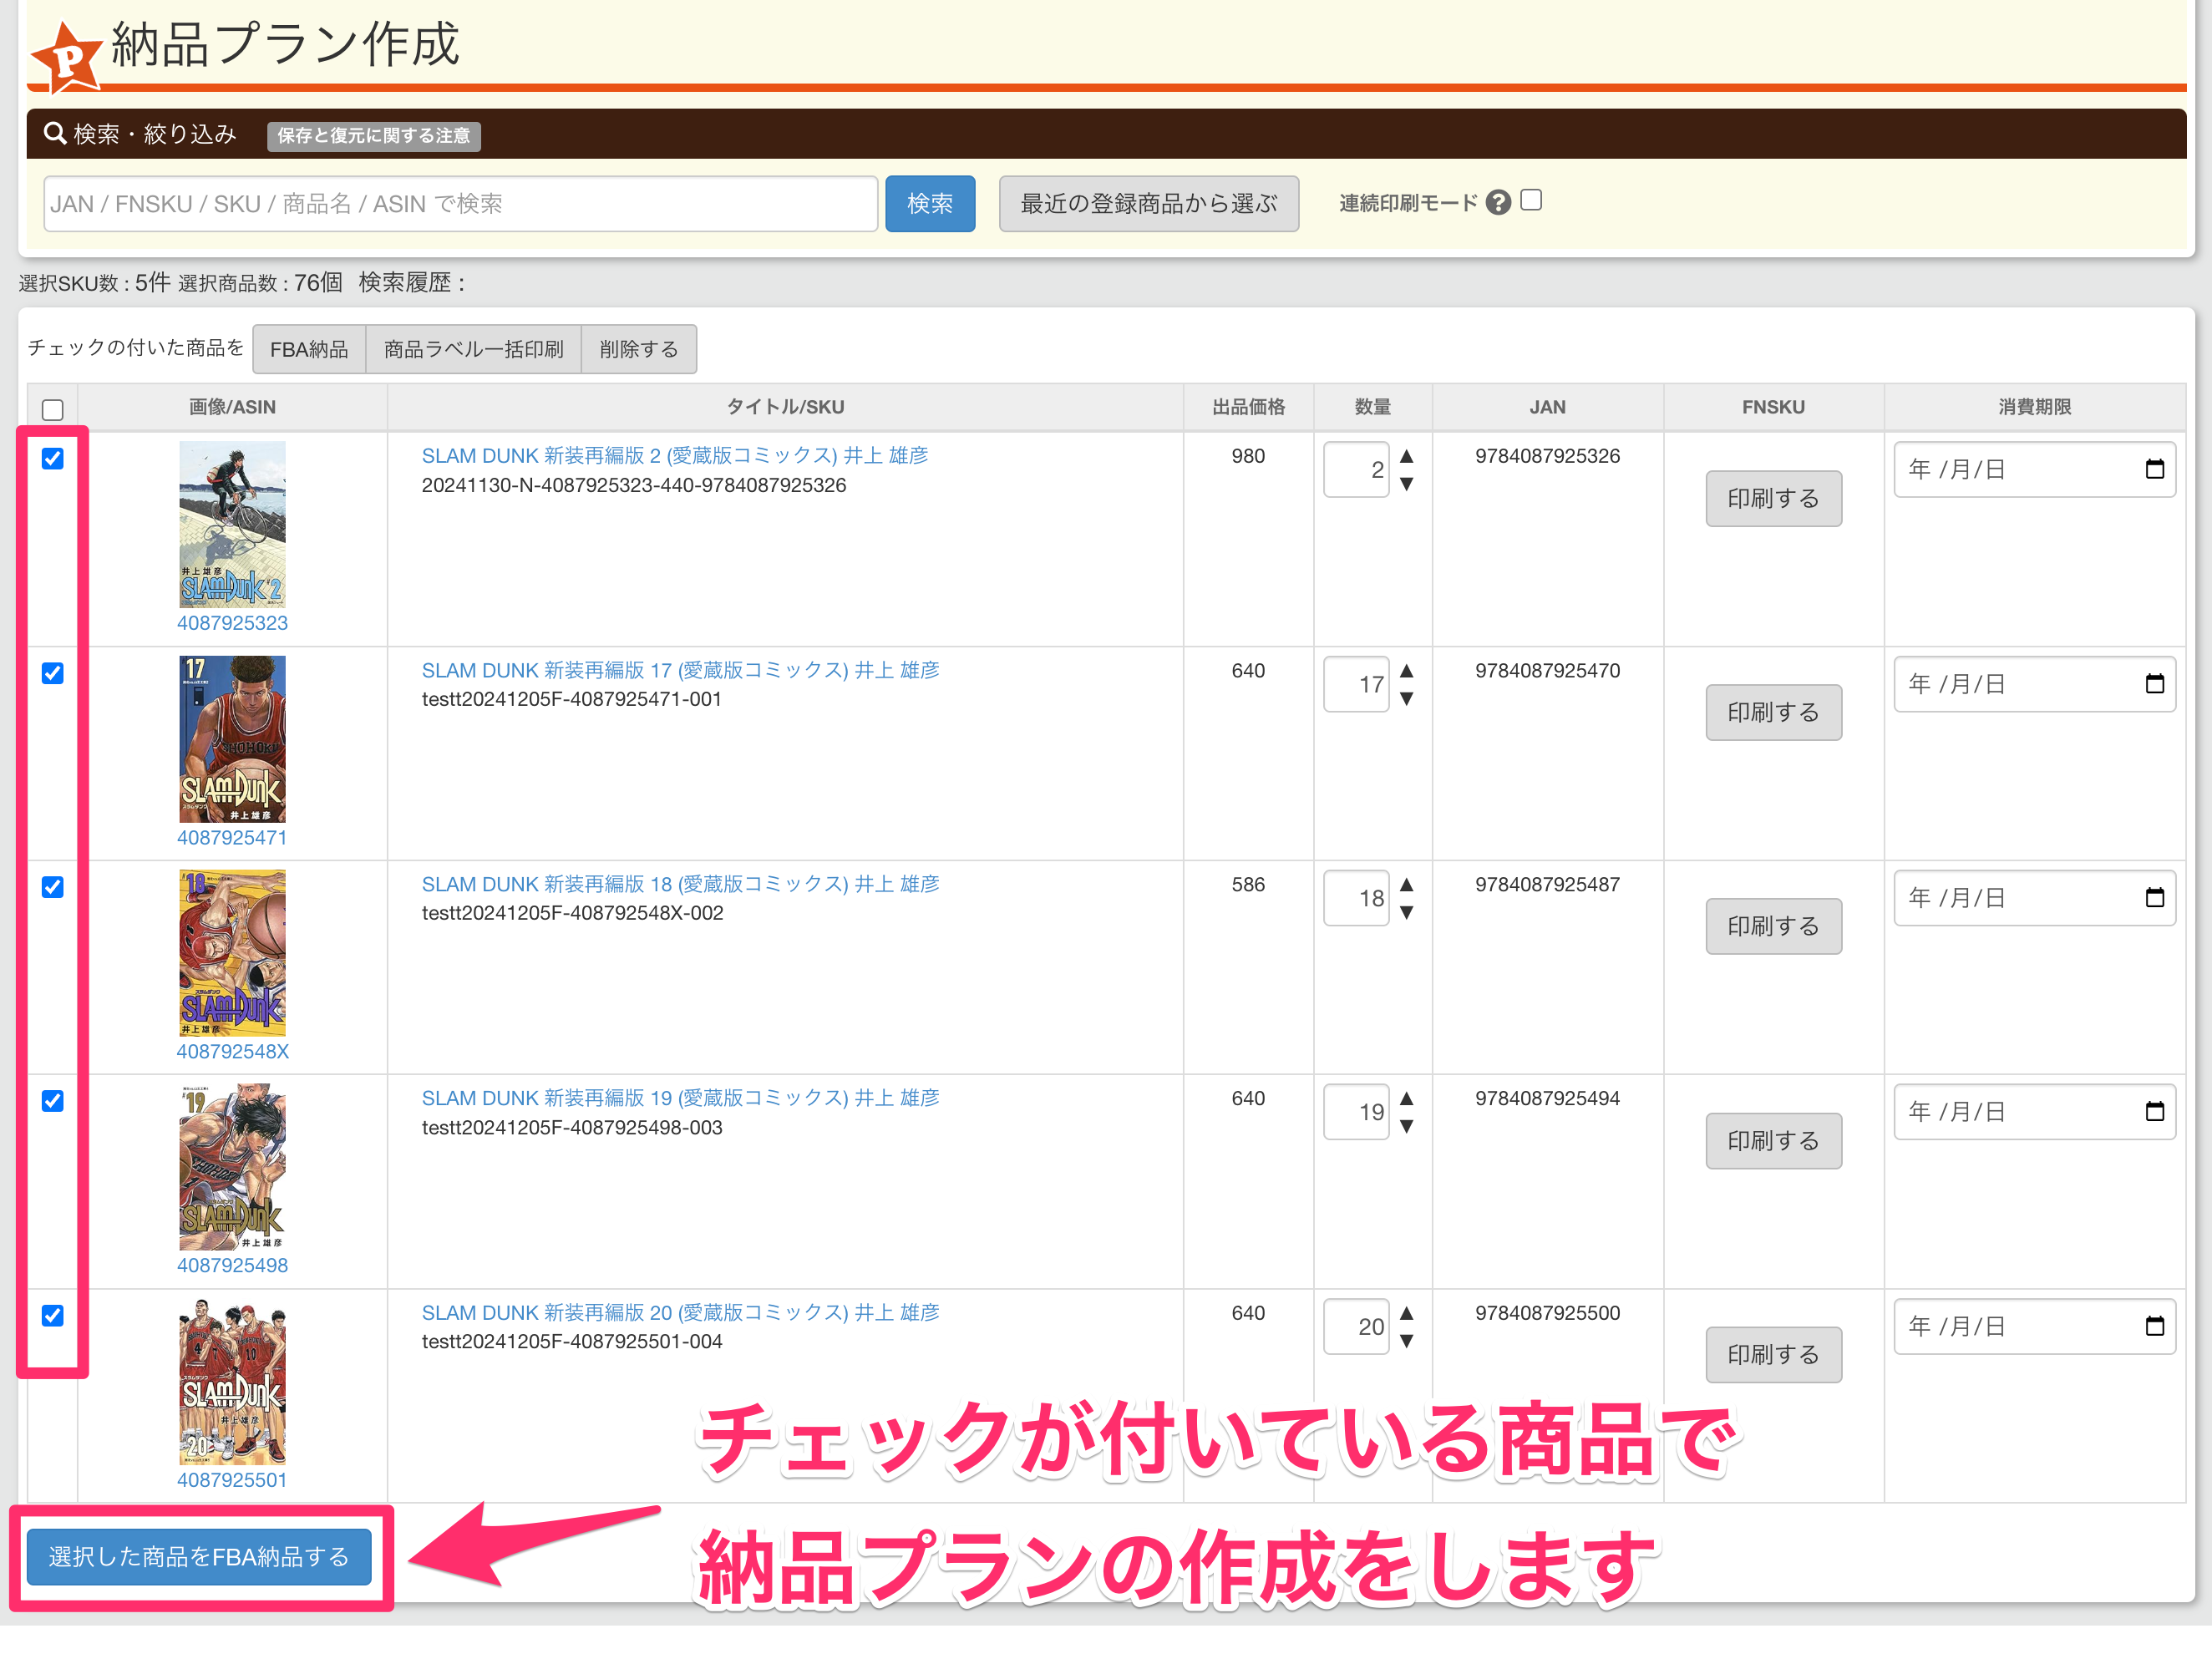Click the 検索 search button
The image size is (2212, 1664).
[929, 204]
